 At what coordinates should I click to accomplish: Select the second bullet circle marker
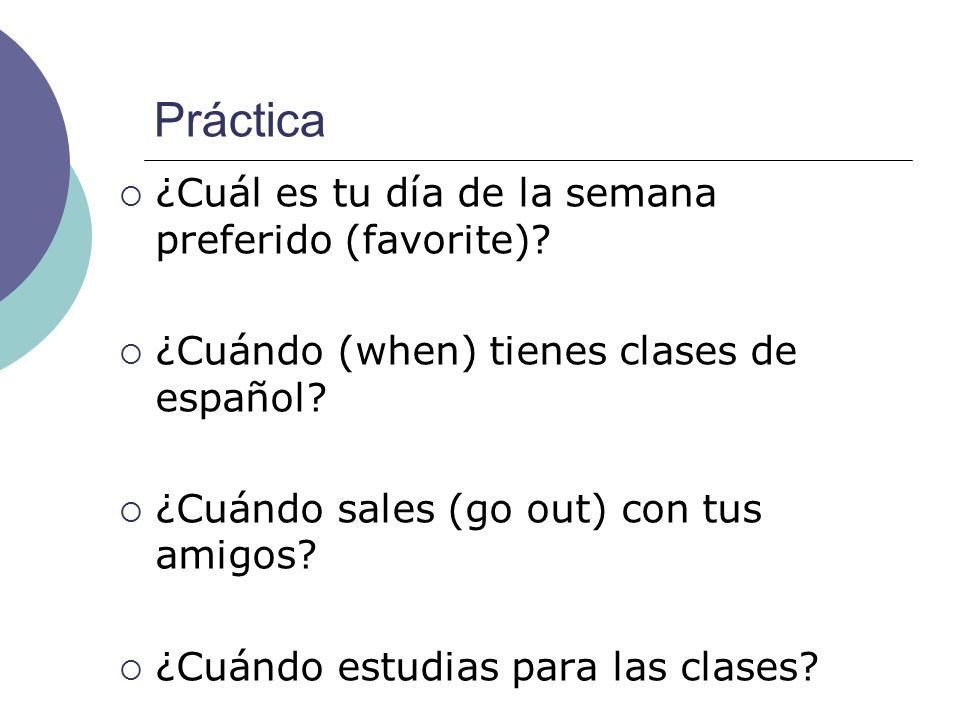click(131, 354)
